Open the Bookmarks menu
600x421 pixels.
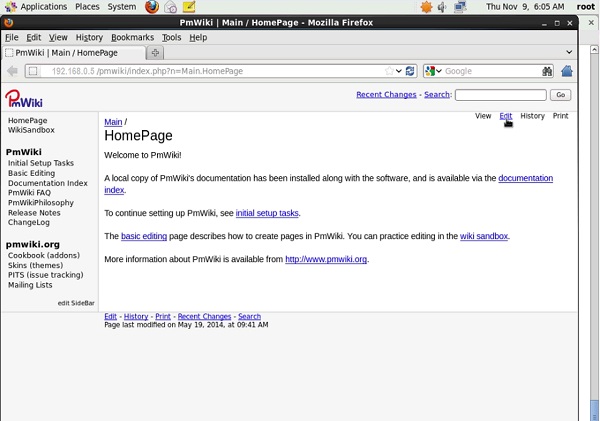coord(132,38)
